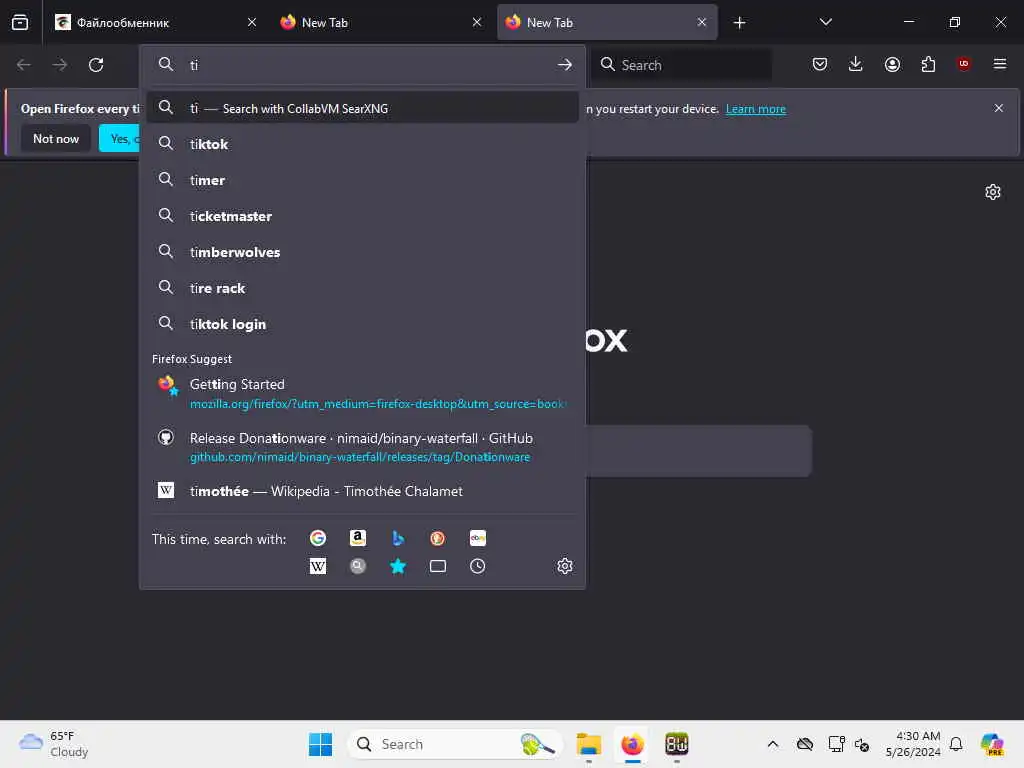Select timberwolves search suggestion
Screen dimensions: 1024x768
[x=362, y=252]
